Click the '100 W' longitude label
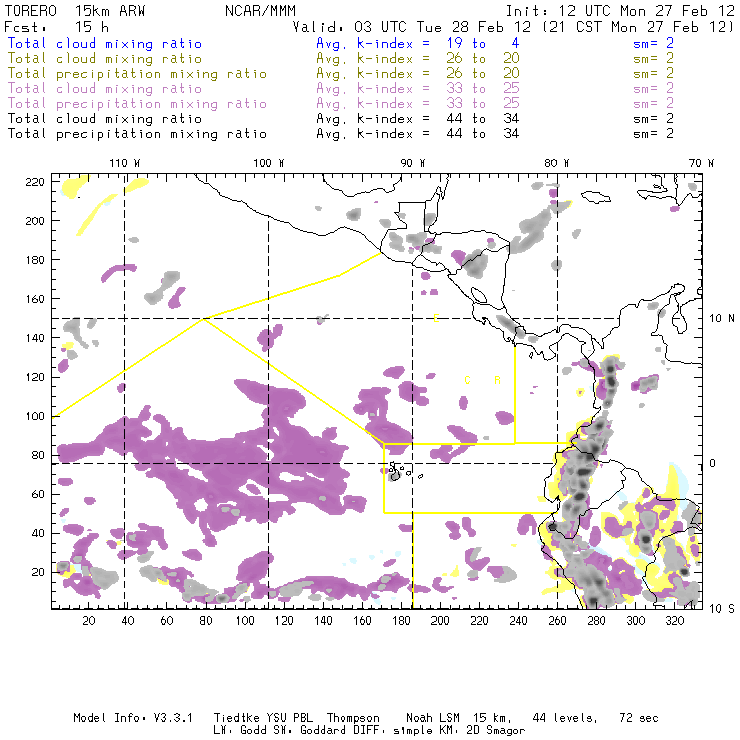 coord(269,163)
